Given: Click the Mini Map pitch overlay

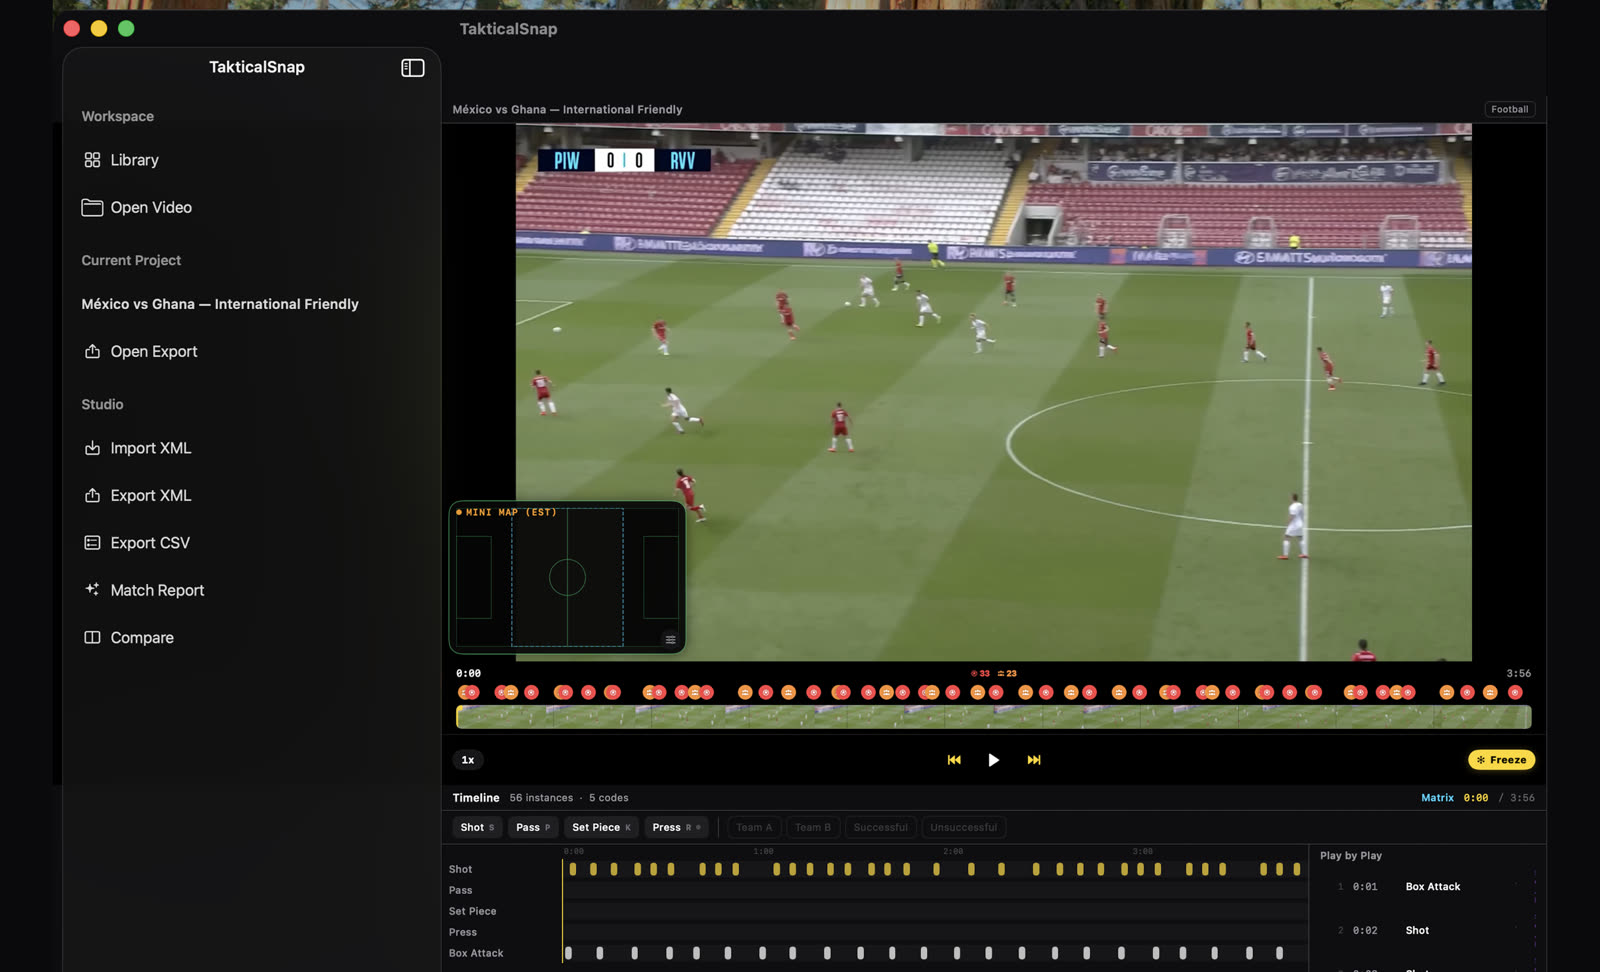Looking at the screenshot, I should [567, 577].
